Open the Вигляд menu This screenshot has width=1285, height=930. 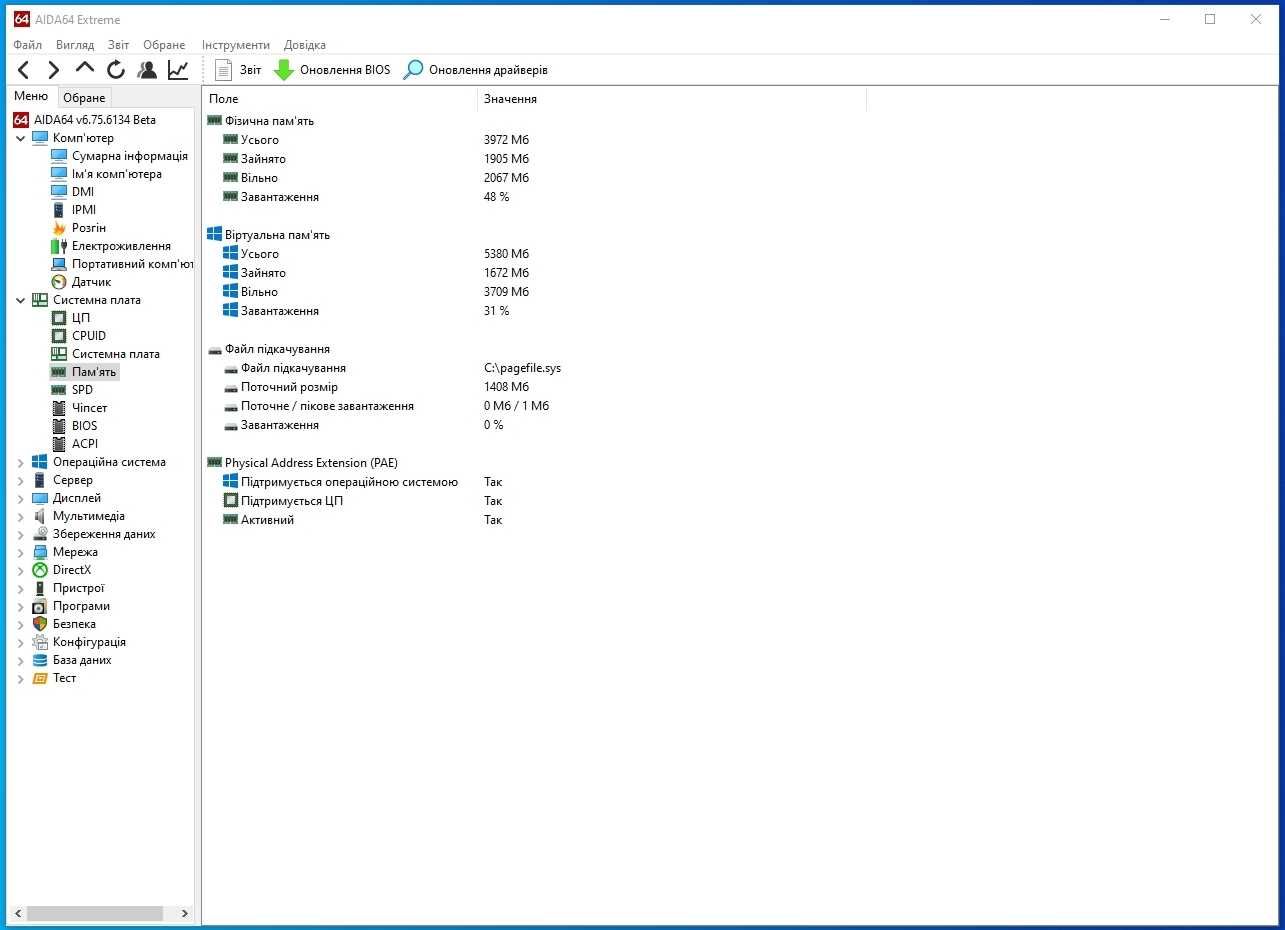point(75,45)
